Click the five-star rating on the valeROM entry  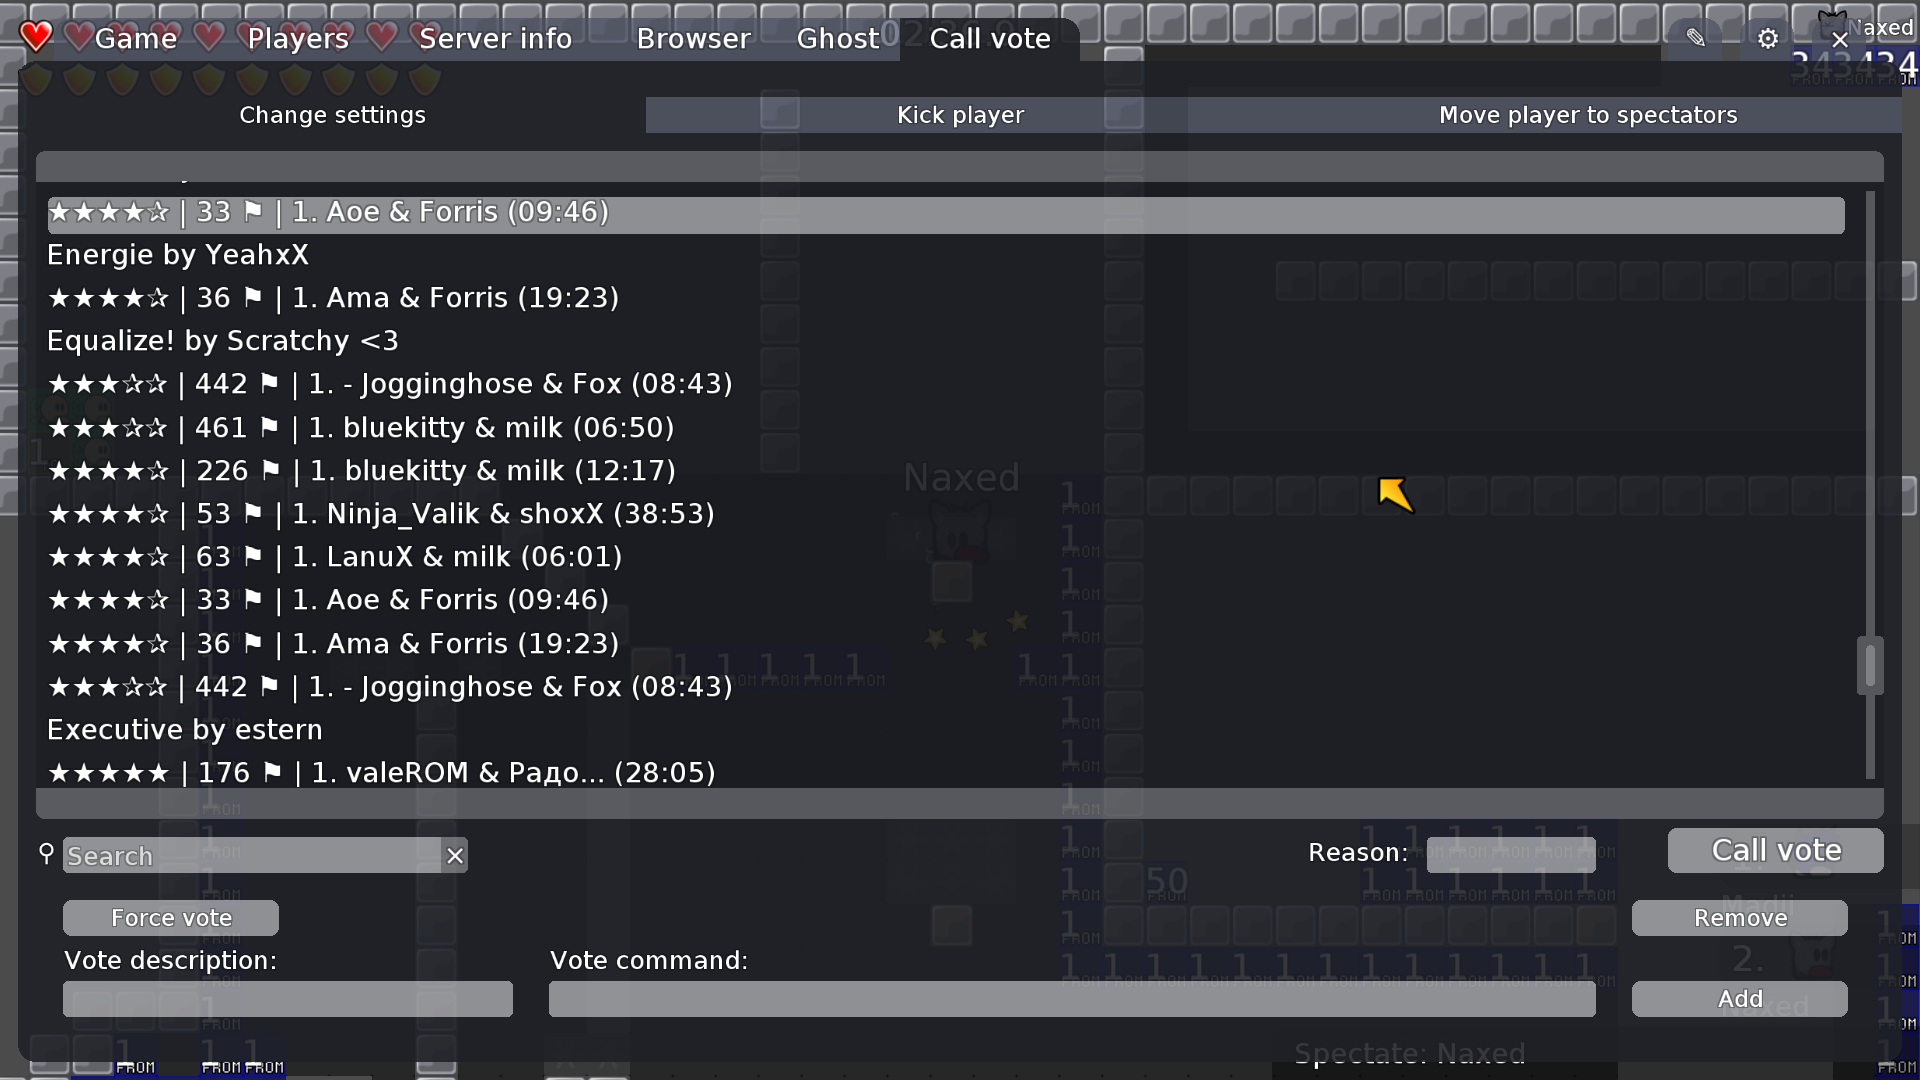coord(109,772)
